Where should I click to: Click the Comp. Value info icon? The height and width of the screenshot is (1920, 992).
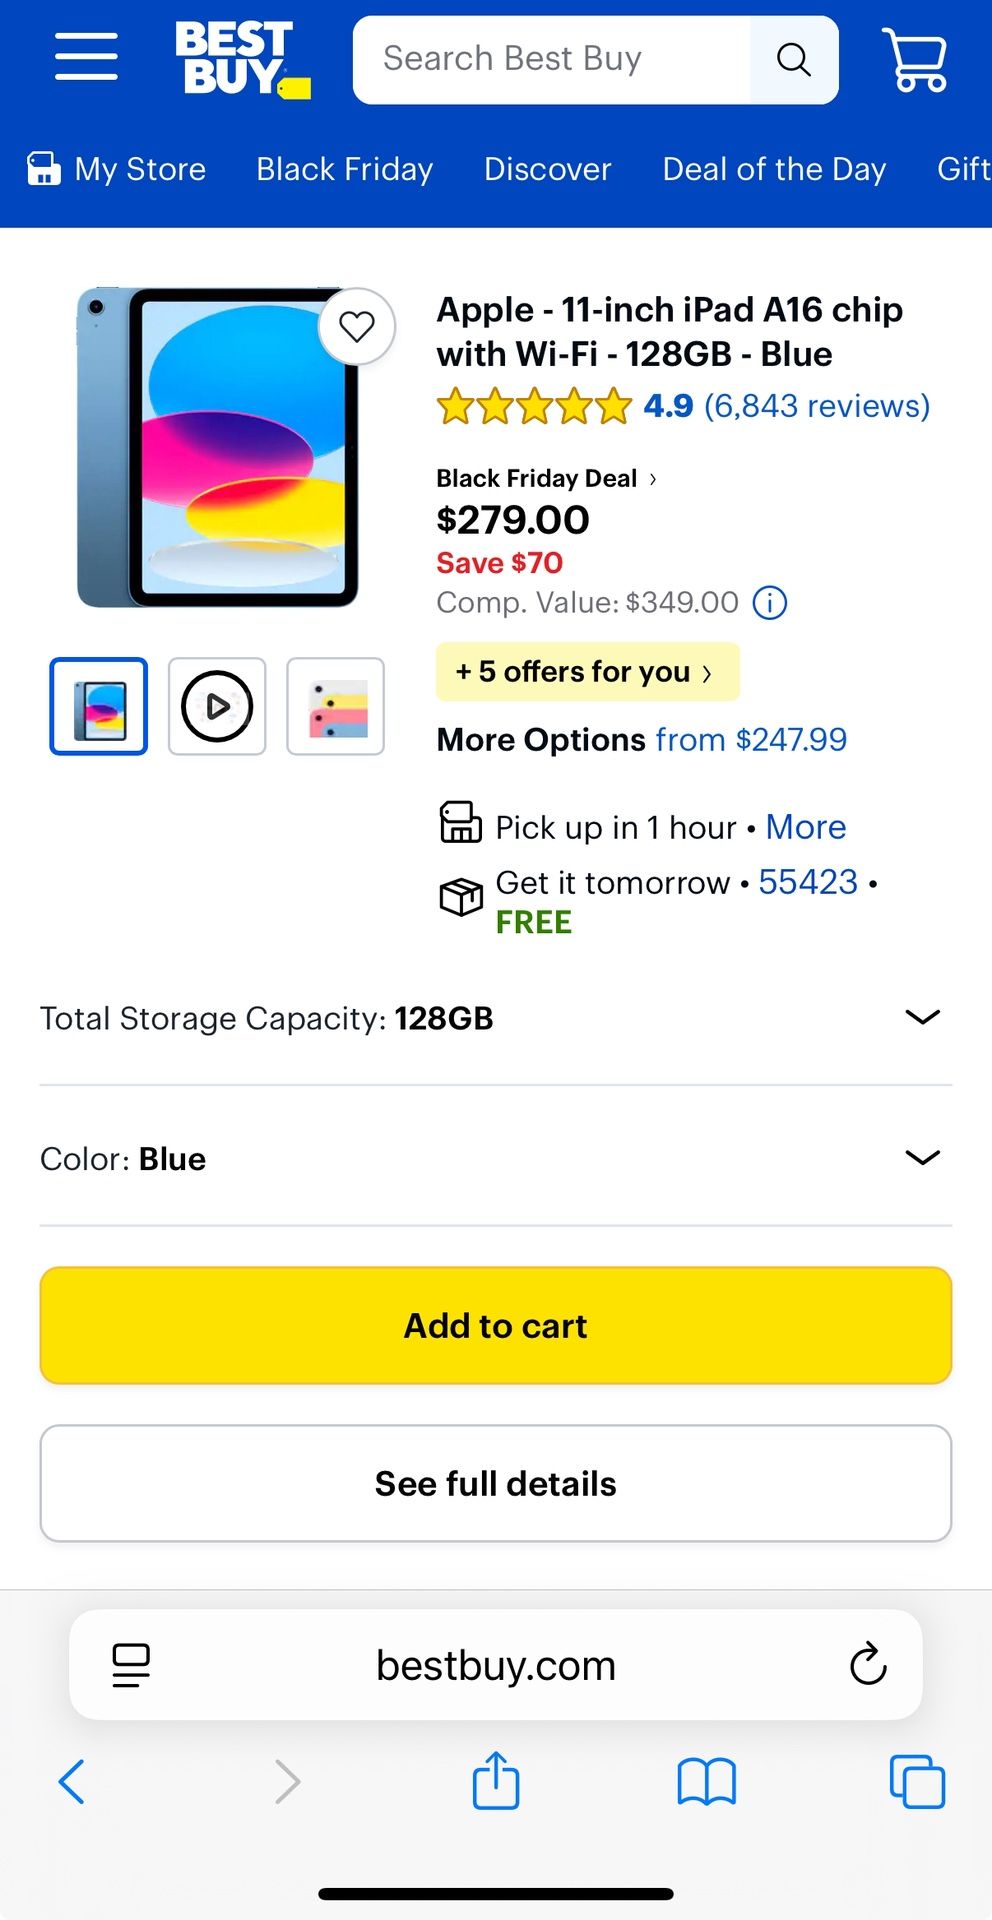(769, 603)
